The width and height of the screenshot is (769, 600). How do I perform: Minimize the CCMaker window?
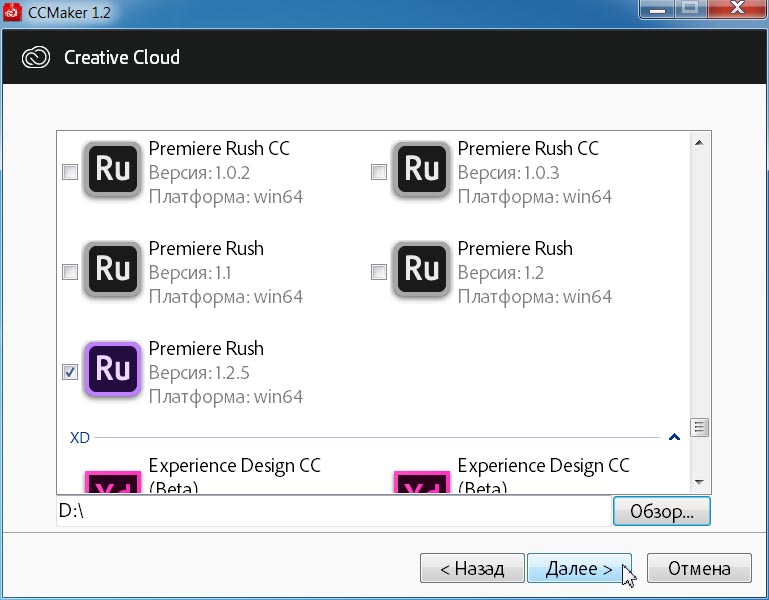pyautogui.click(x=658, y=9)
